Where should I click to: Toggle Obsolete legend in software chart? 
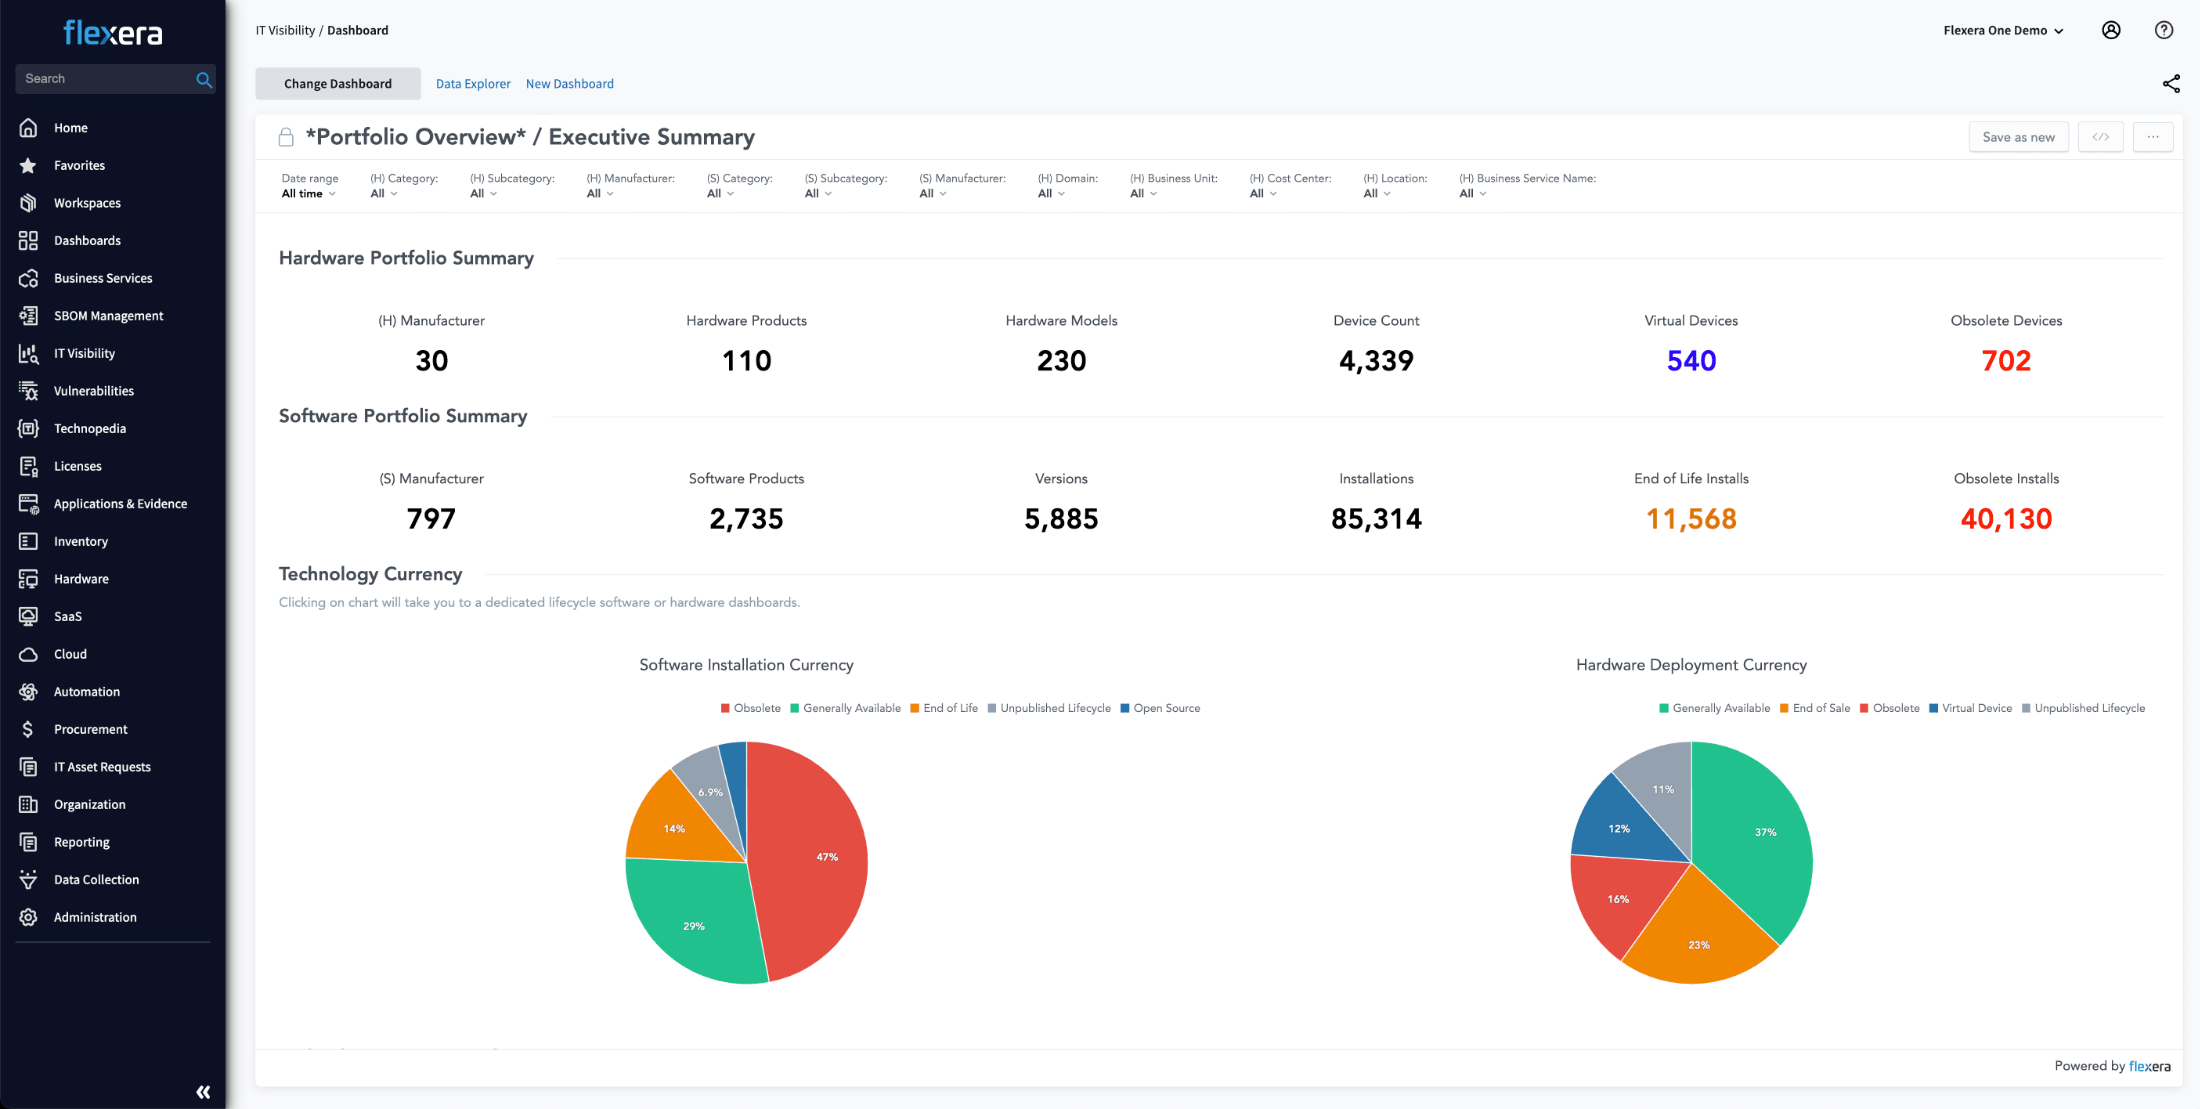(750, 708)
